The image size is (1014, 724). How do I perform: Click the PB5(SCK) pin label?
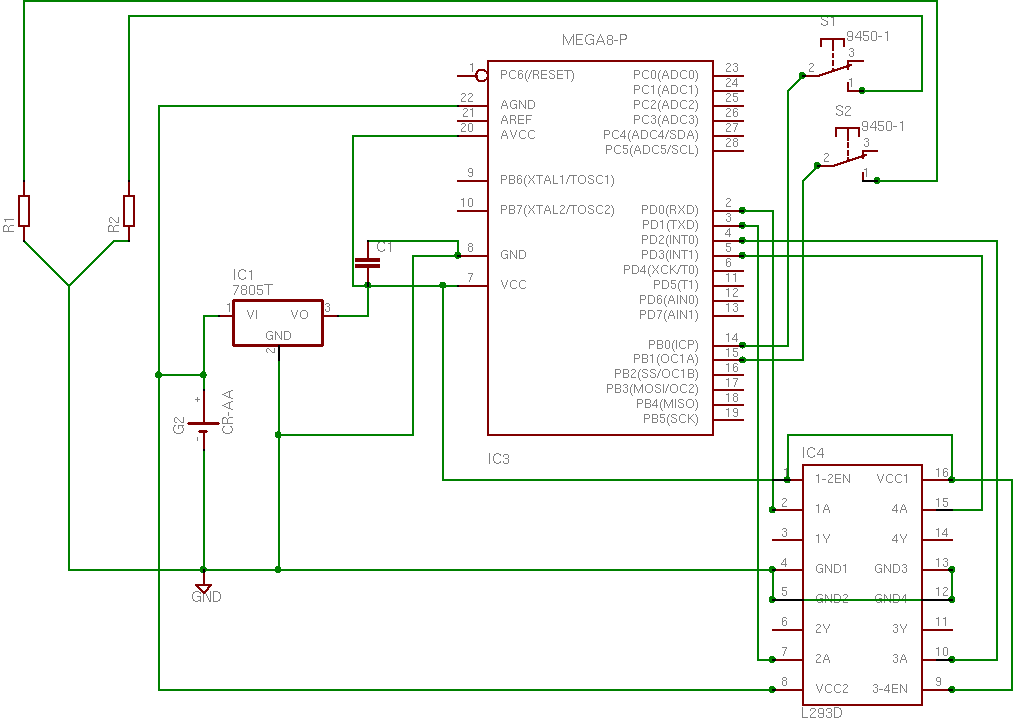pyautogui.click(x=671, y=419)
